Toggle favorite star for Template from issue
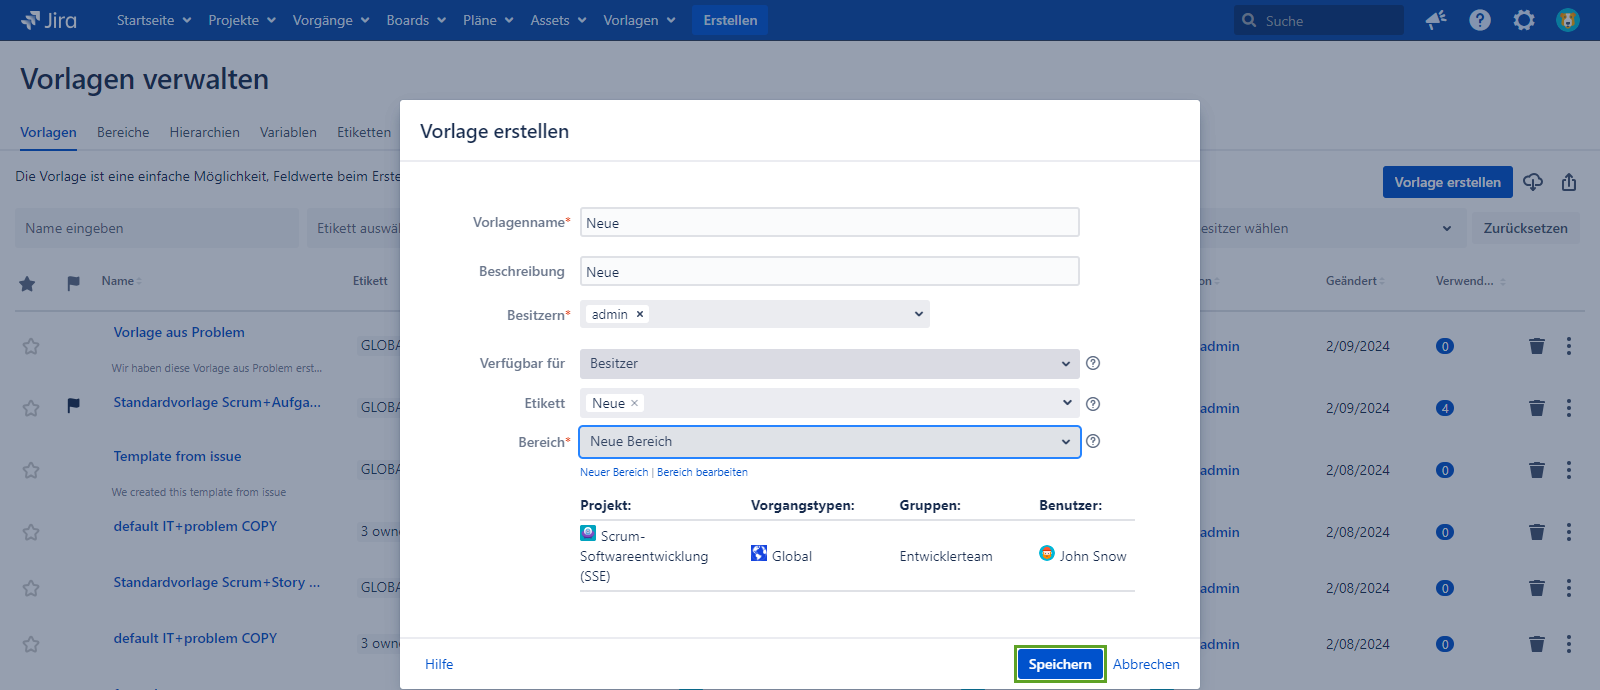1600x690 pixels. tap(31, 470)
